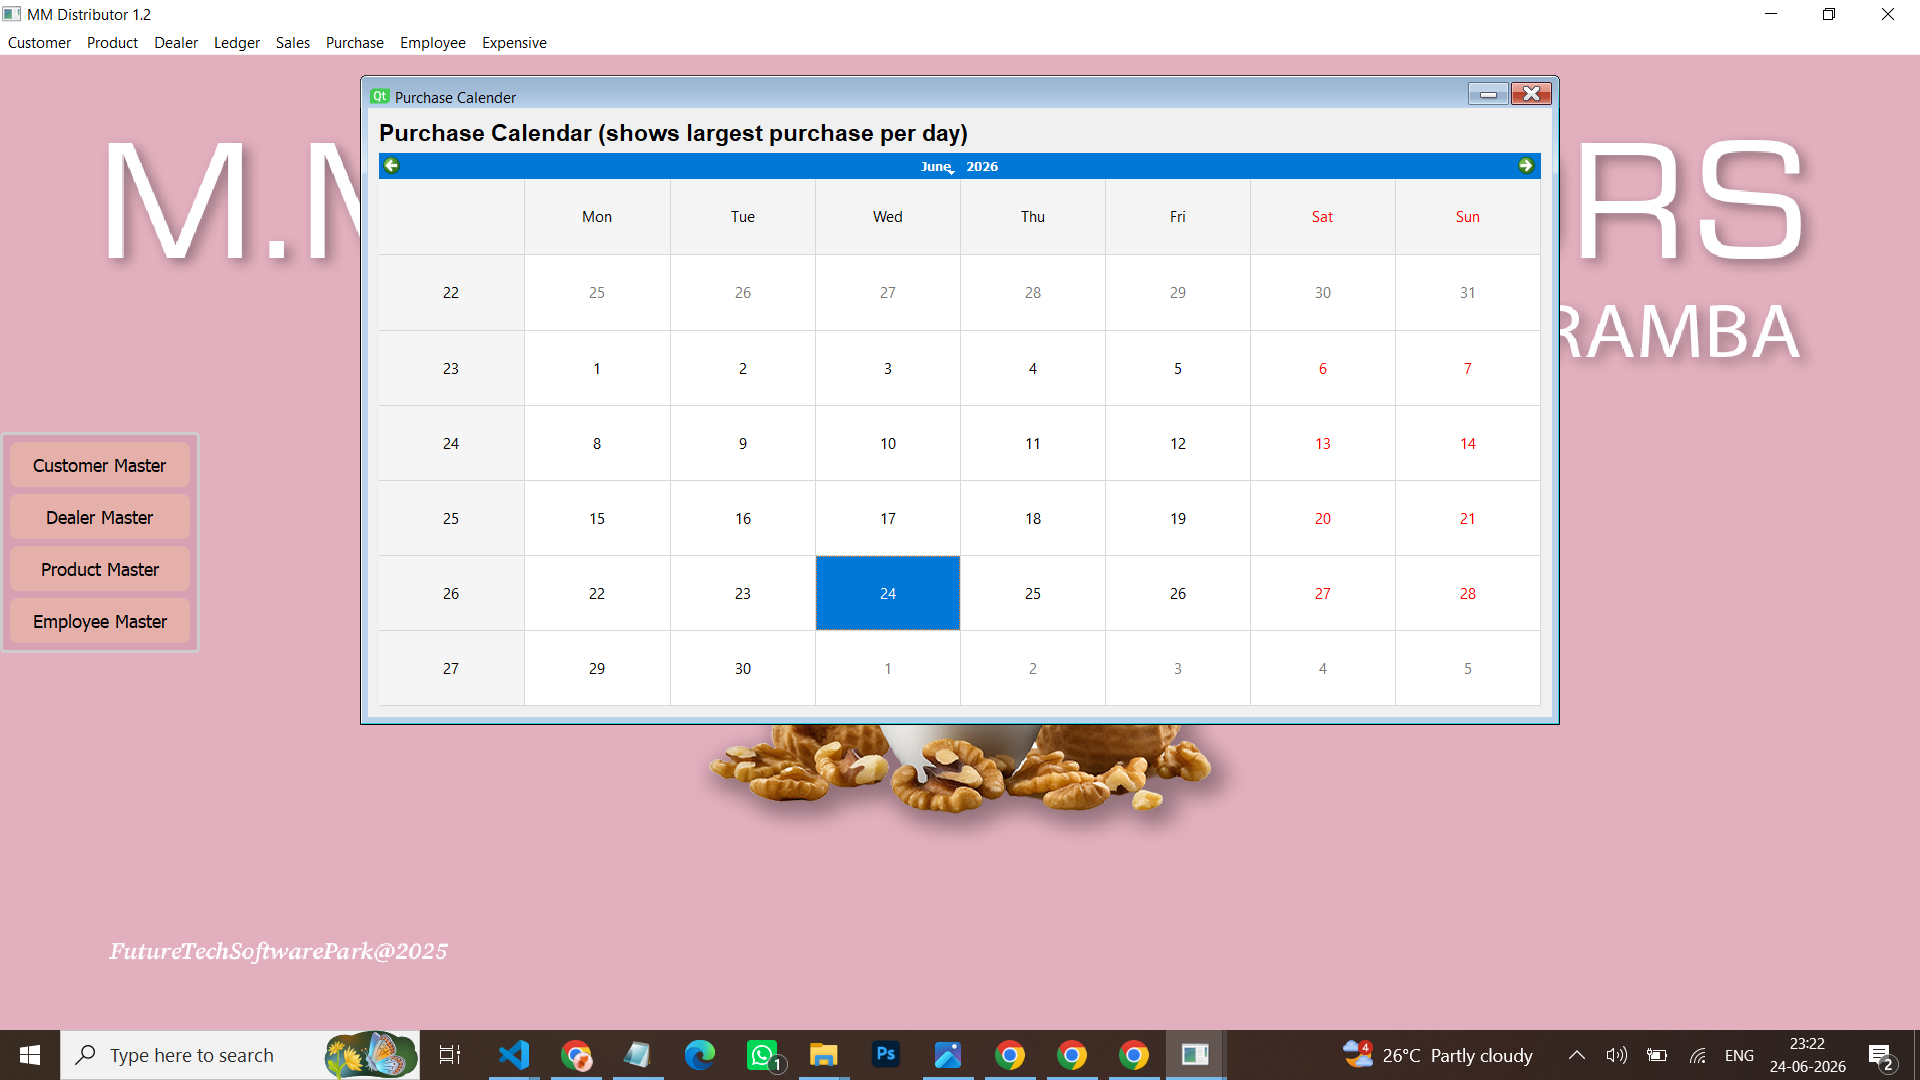Viewport: 1920px width, 1080px height.
Task: Open Customer Master
Action: pos(100,466)
